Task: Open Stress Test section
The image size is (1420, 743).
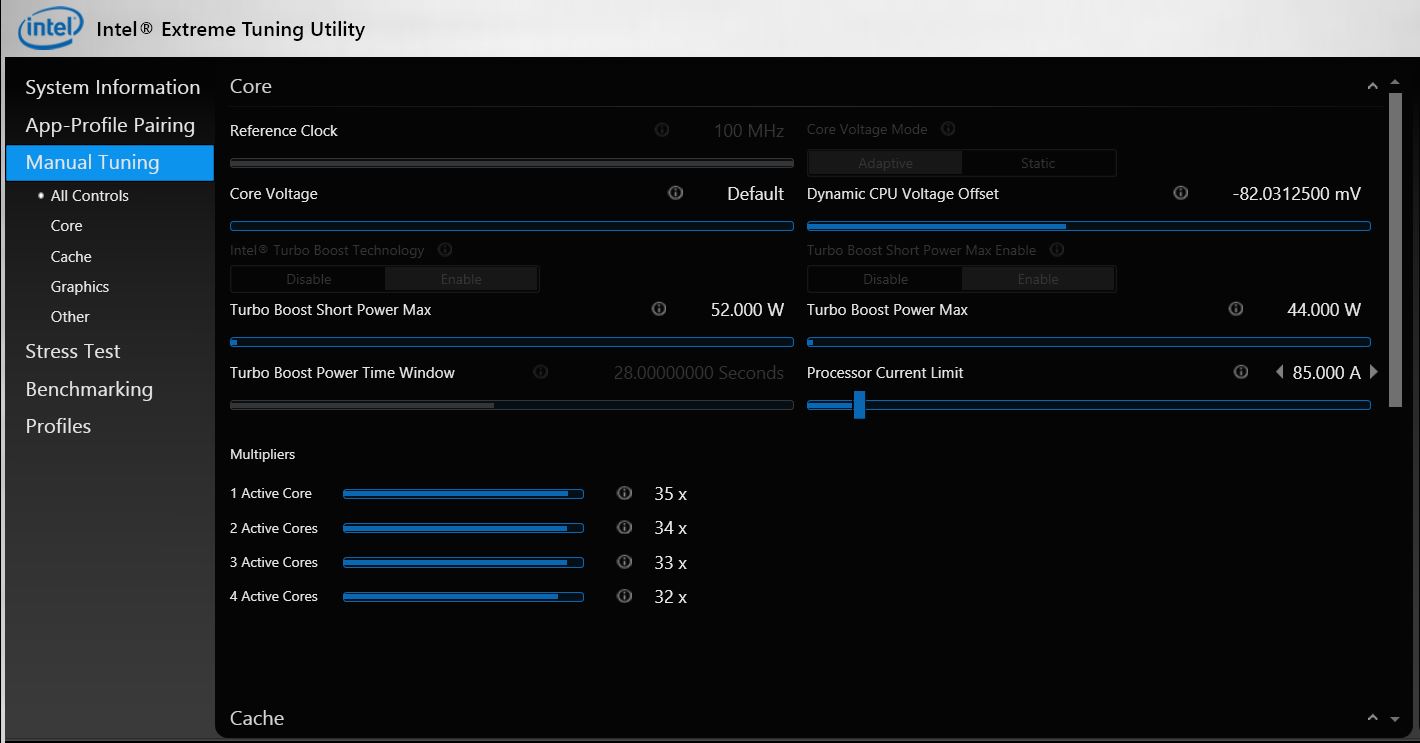Action: coord(73,351)
